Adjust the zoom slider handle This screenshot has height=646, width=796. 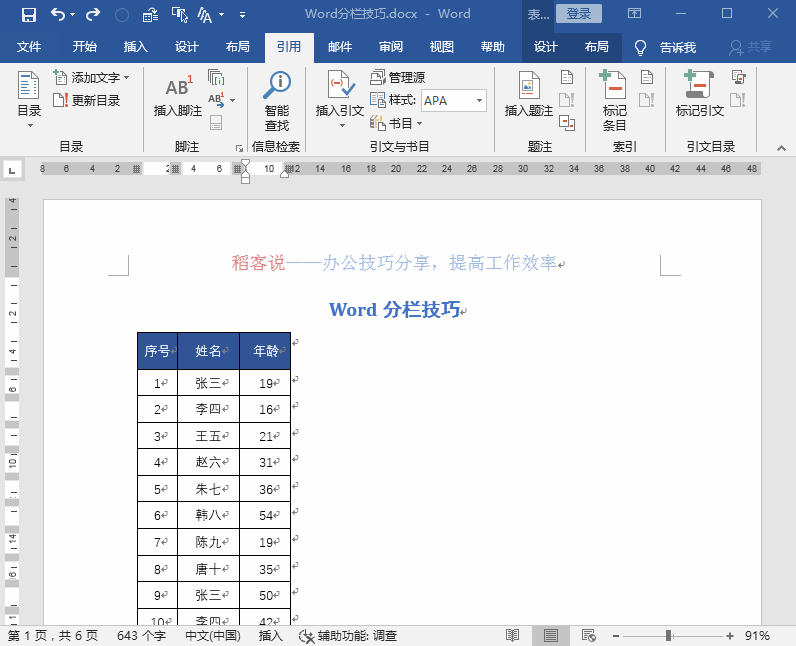(x=669, y=635)
